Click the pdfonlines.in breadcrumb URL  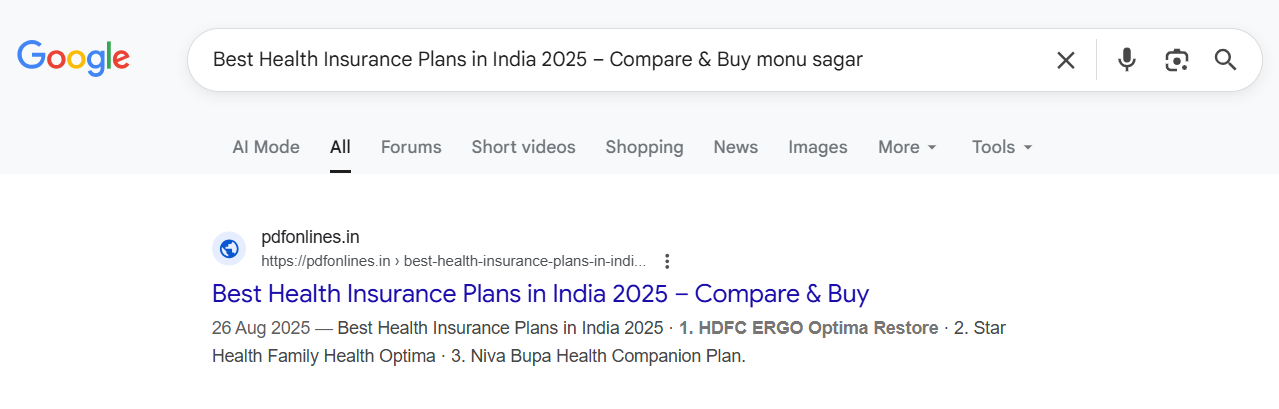454,261
